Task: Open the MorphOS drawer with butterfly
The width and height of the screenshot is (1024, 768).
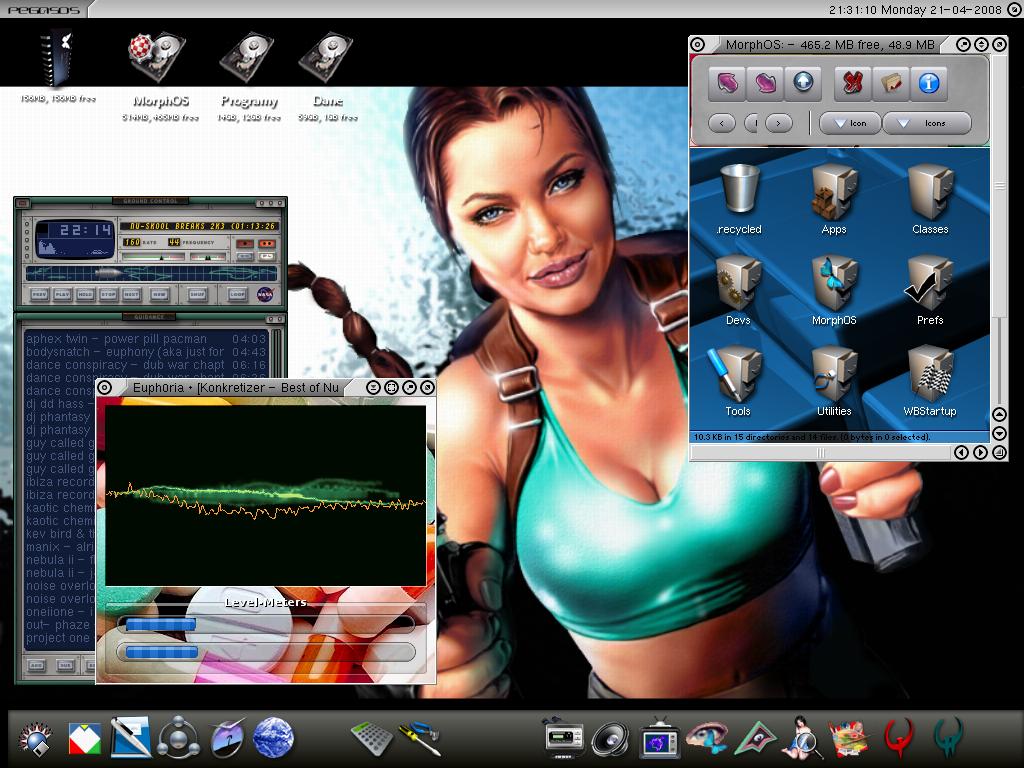Action: (834, 291)
